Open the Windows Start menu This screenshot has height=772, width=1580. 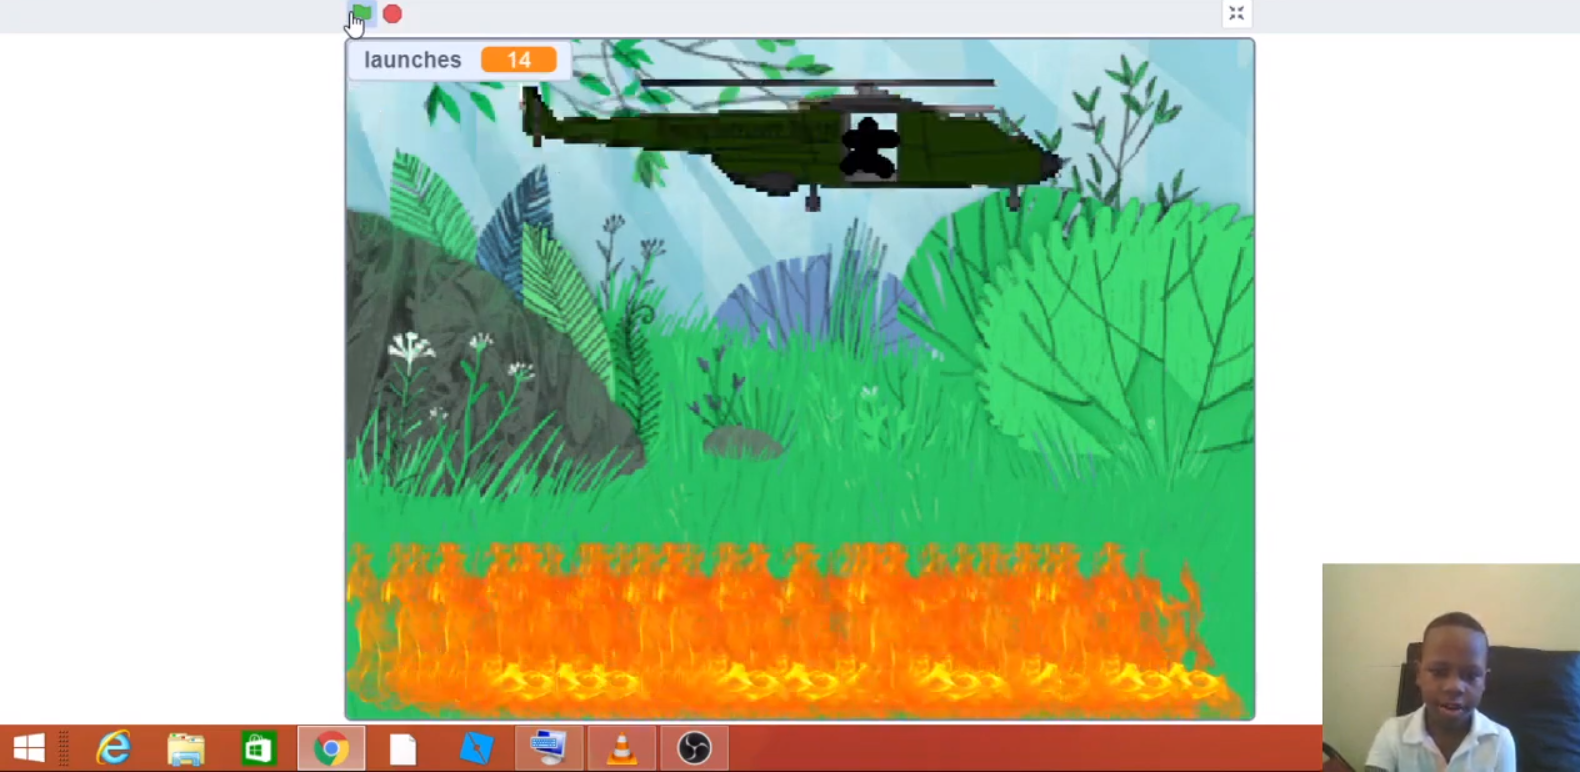click(x=29, y=748)
